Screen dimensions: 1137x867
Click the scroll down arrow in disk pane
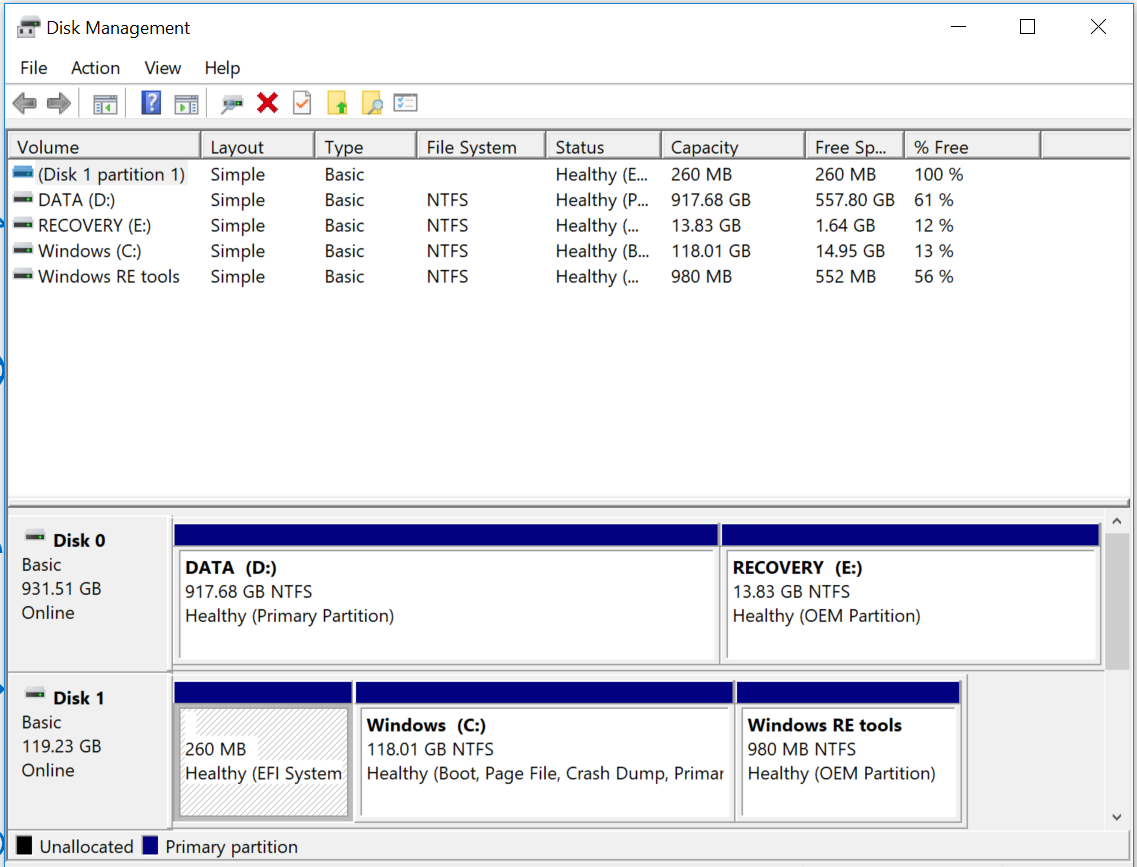coord(1117,817)
